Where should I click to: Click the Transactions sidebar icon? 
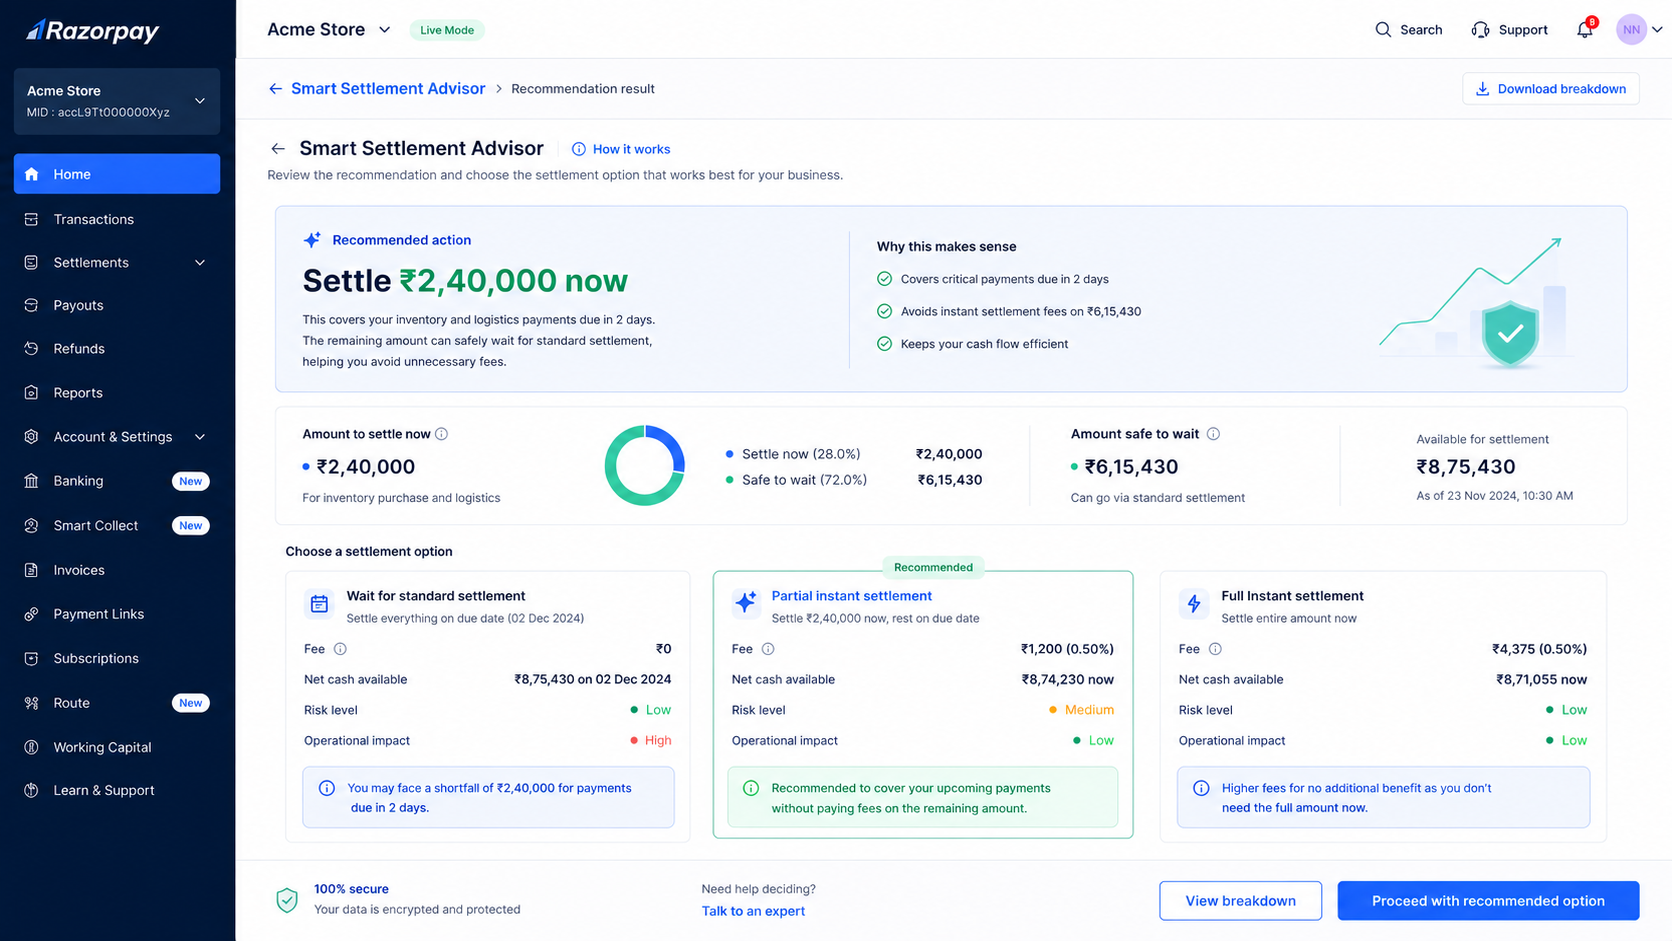32,219
